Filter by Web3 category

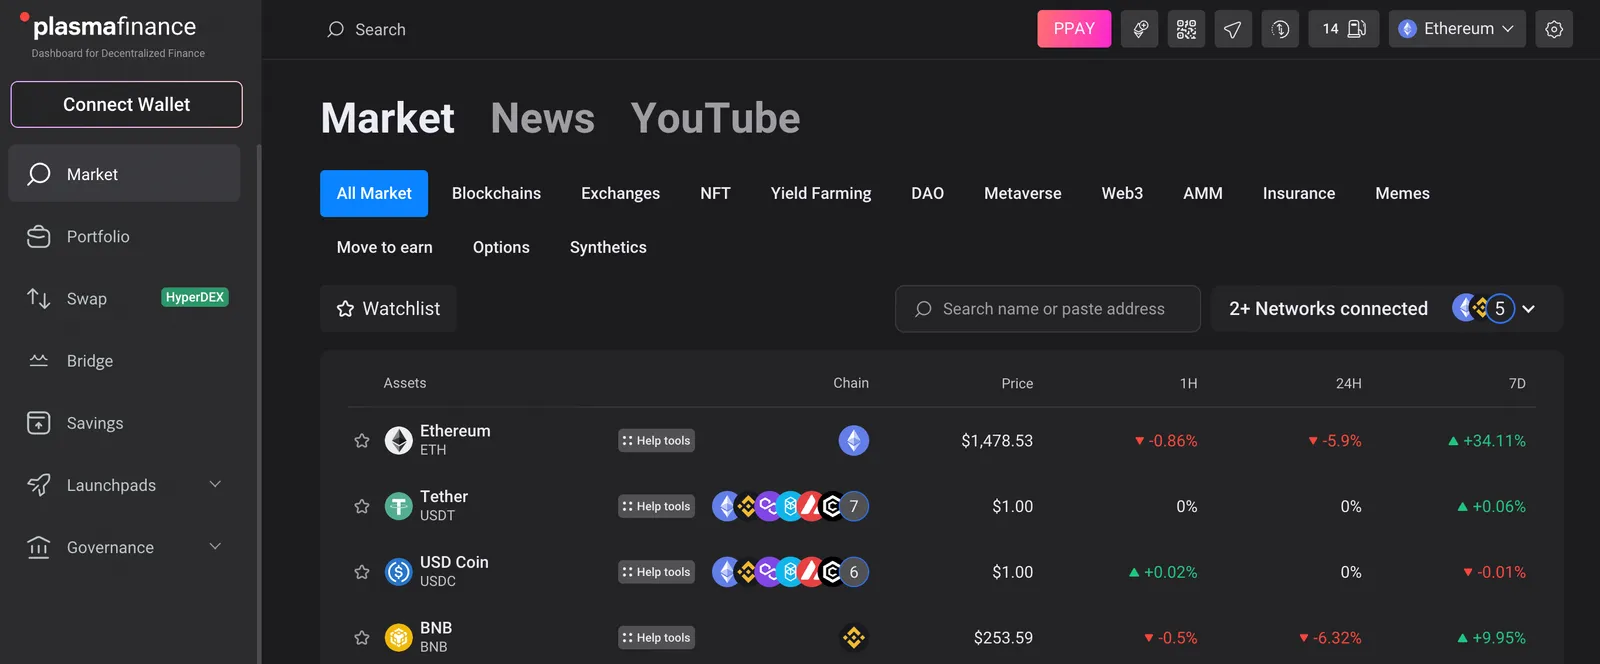tap(1122, 193)
